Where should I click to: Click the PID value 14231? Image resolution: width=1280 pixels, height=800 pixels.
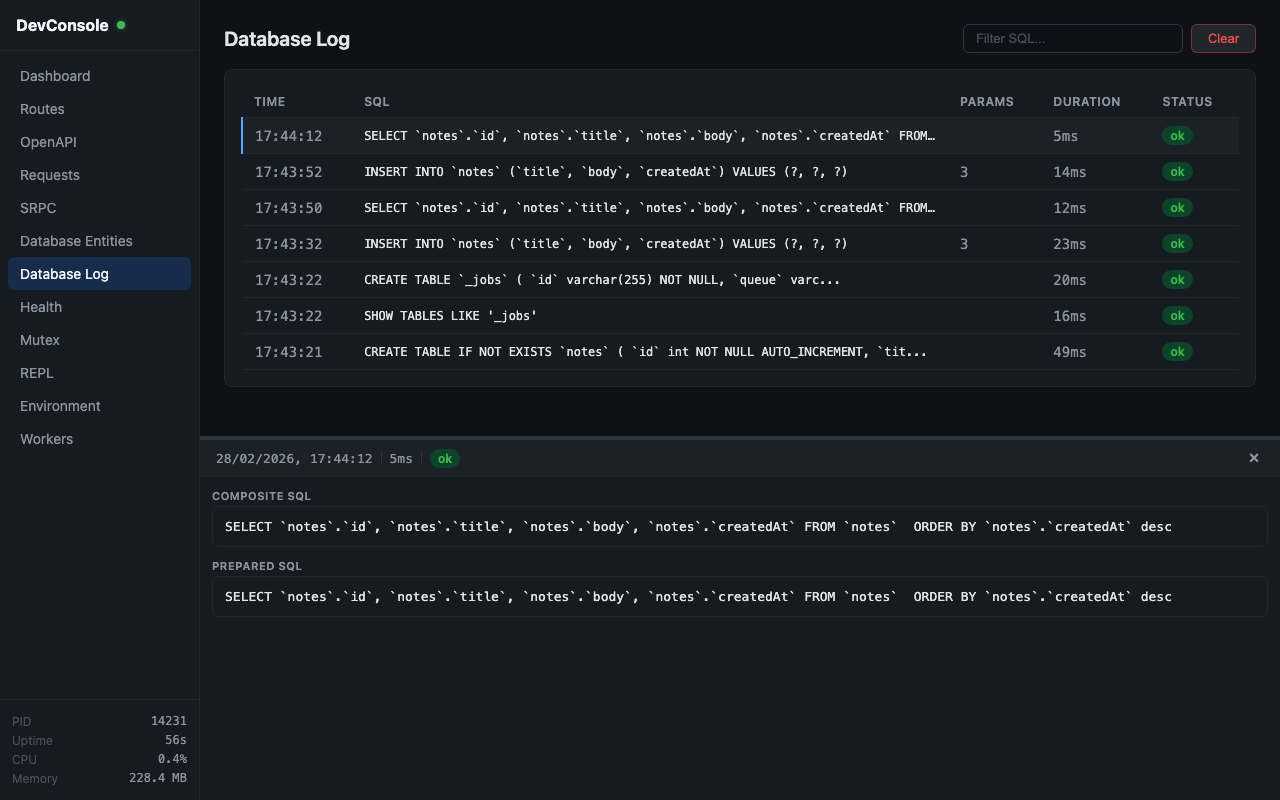pyautogui.click(x=169, y=721)
